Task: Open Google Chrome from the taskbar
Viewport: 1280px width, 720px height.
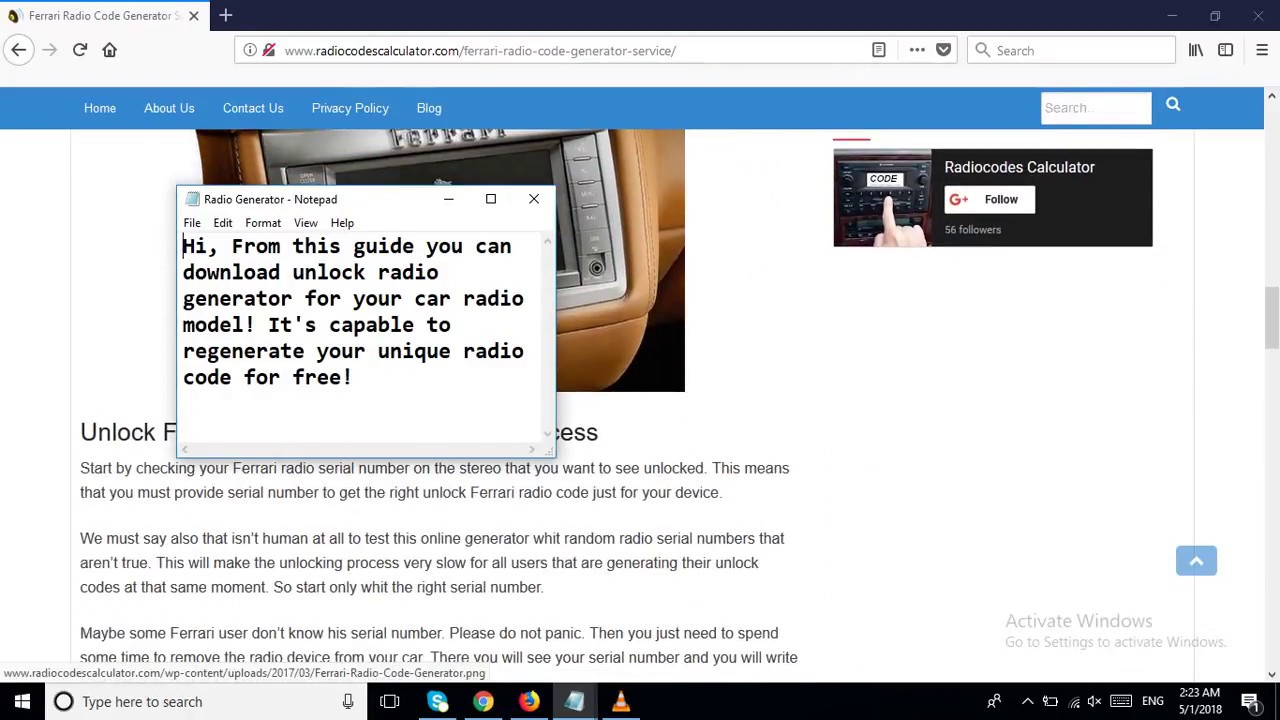Action: [483, 702]
